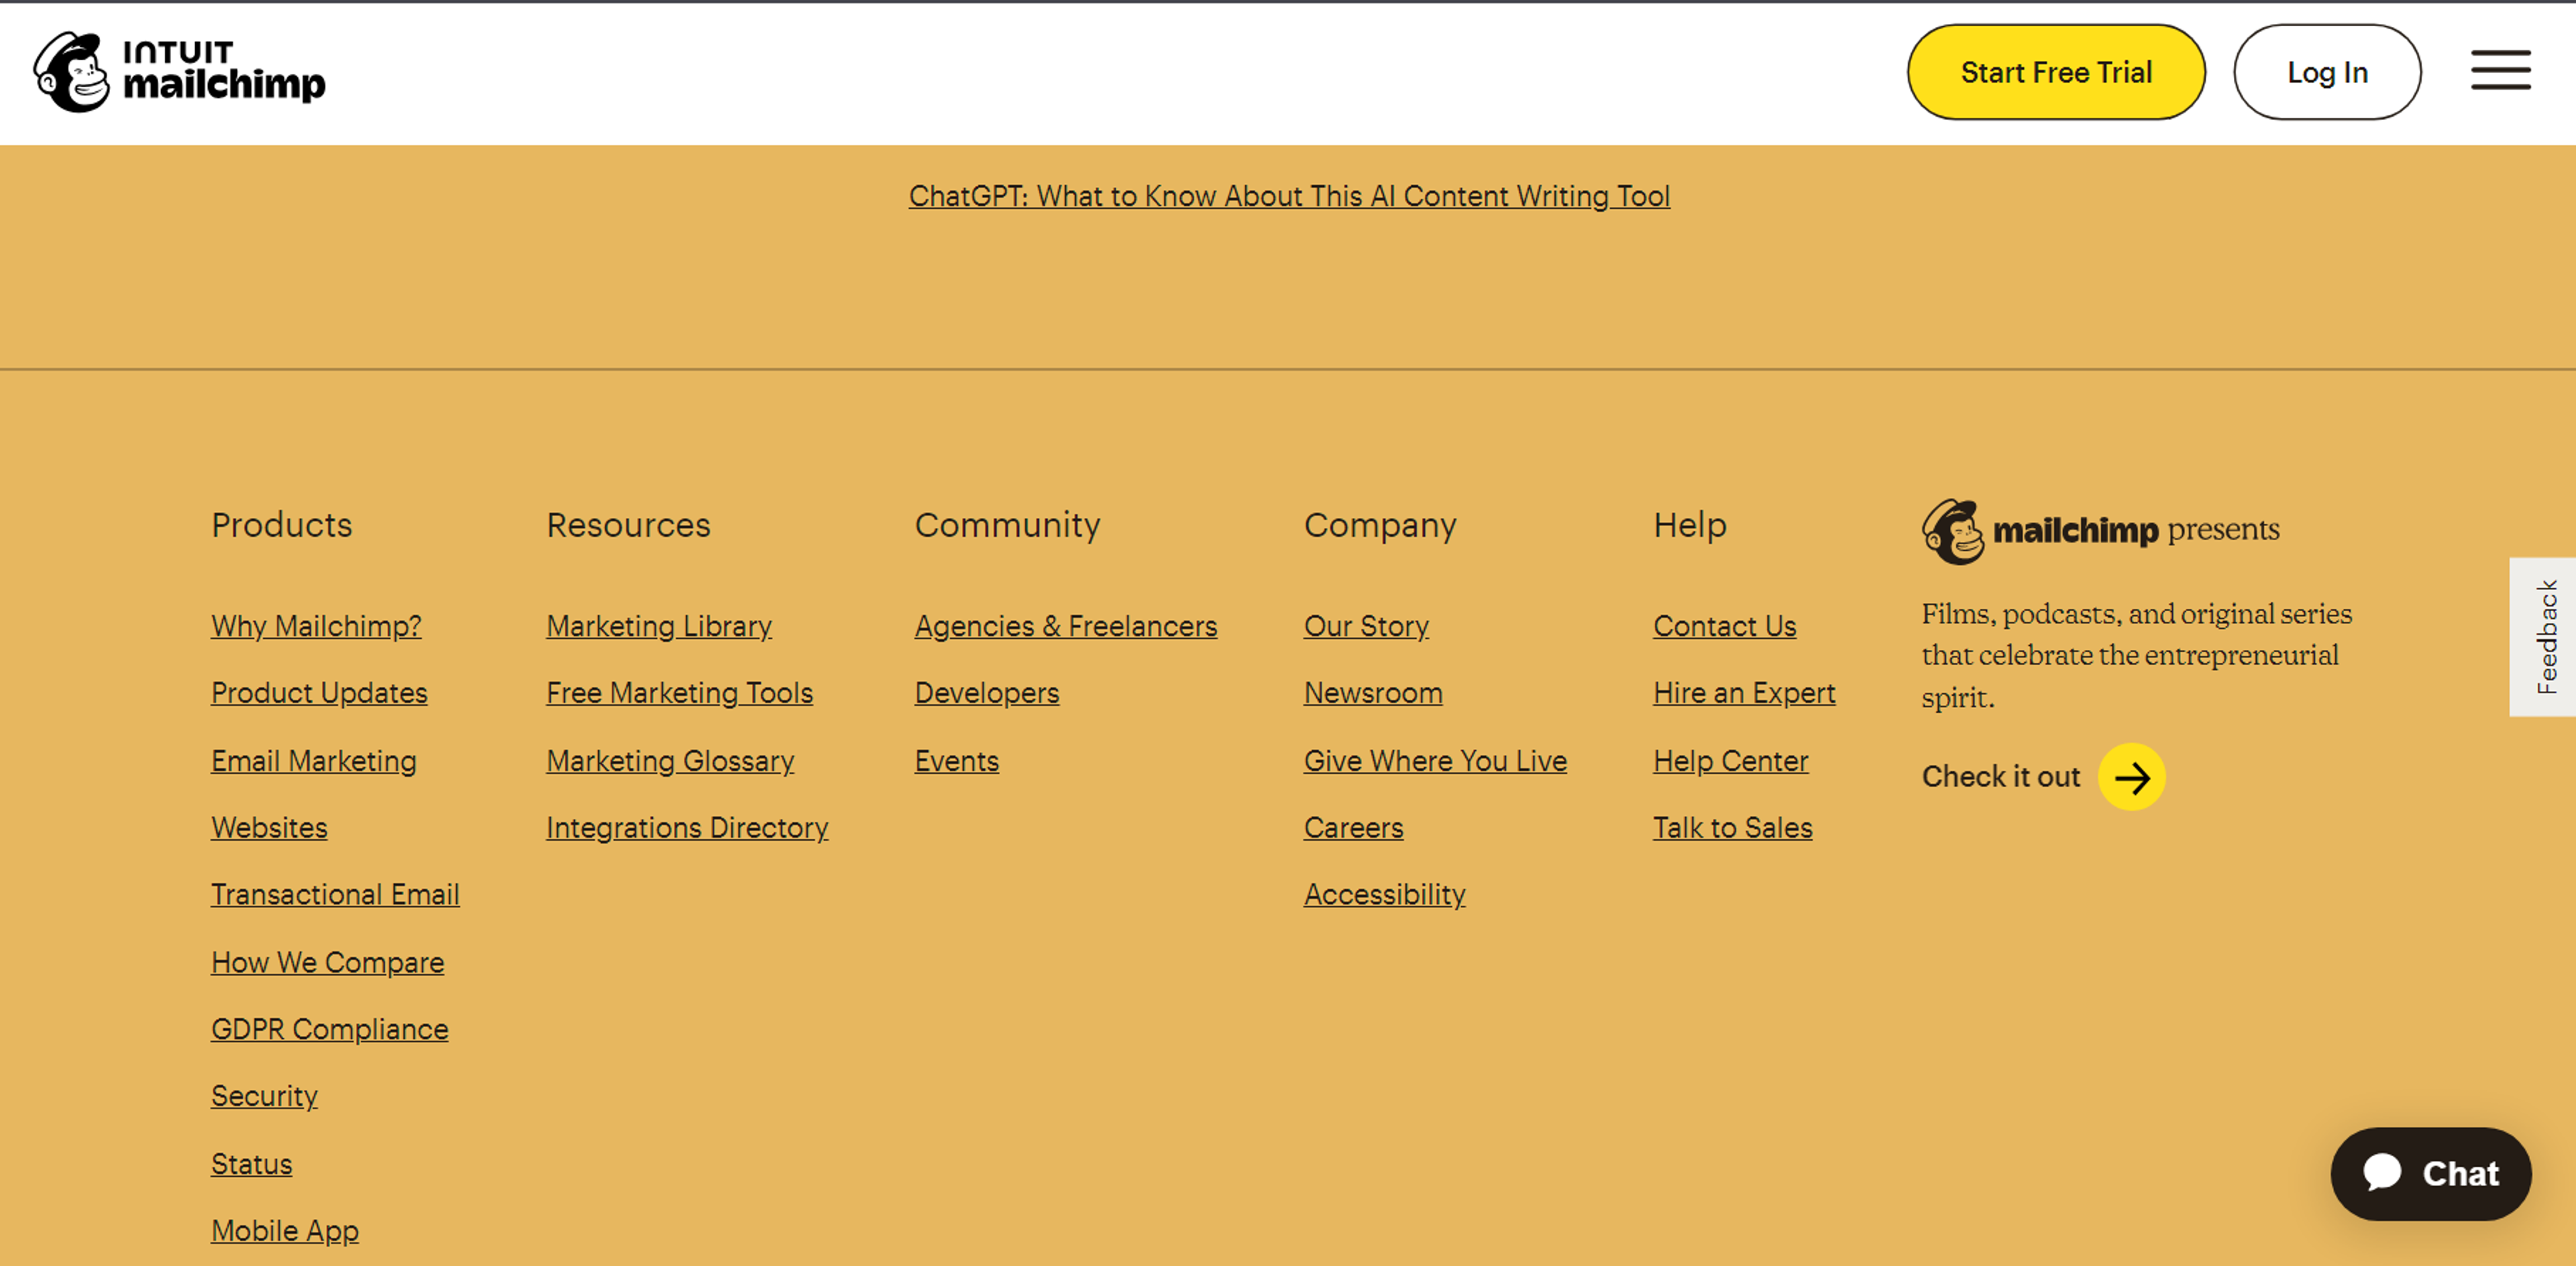Open the Marketing Library link
Viewport: 2576px width, 1266px height.
[658, 626]
